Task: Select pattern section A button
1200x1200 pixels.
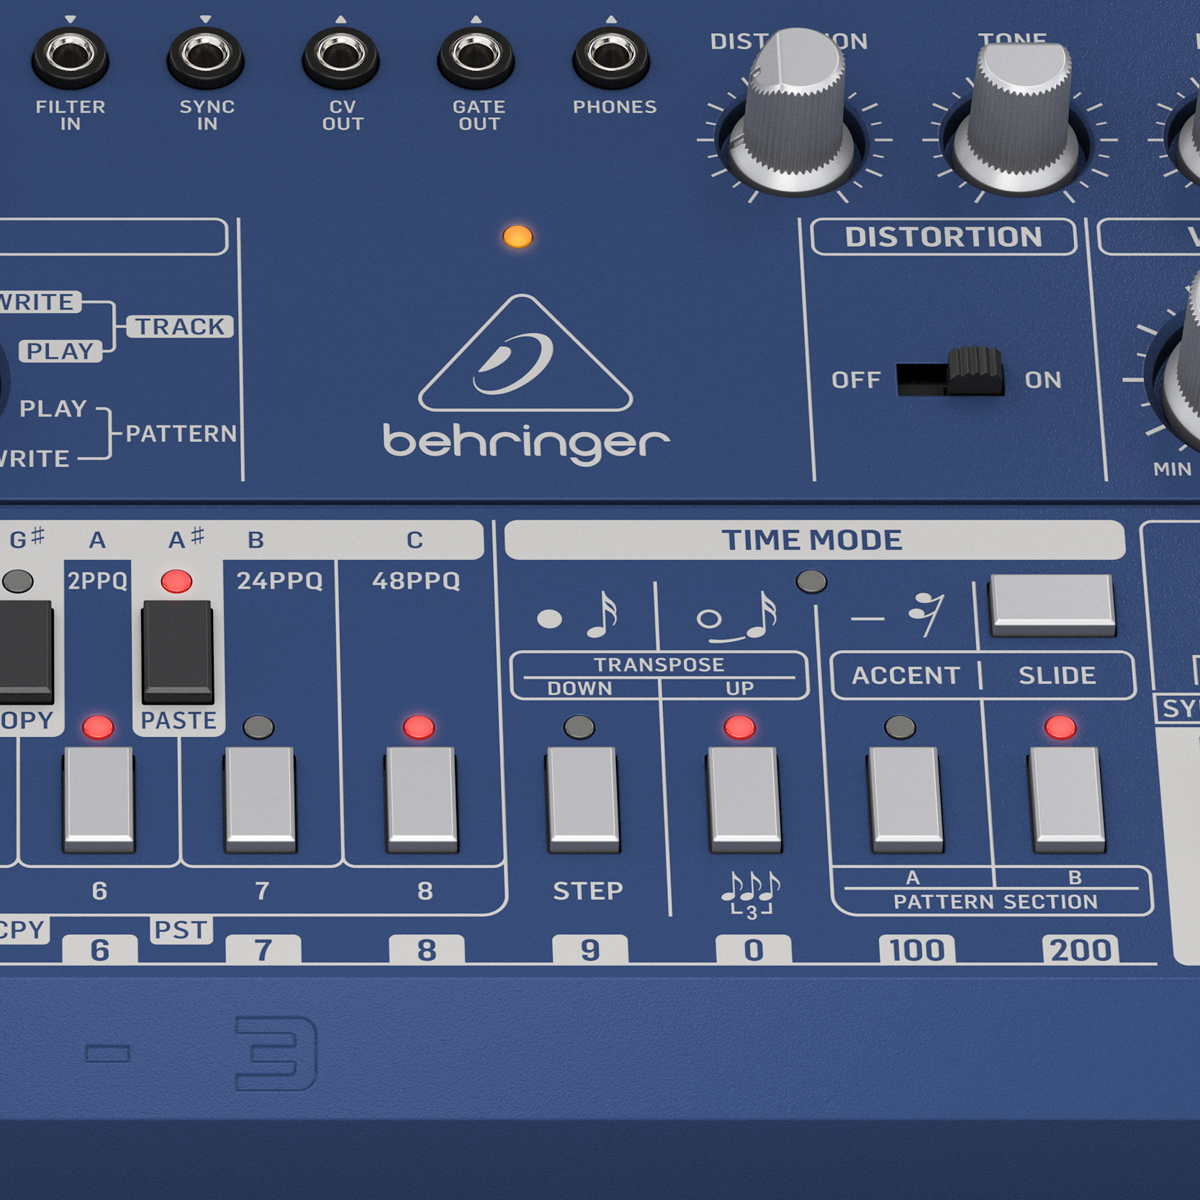Action: click(905, 798)
